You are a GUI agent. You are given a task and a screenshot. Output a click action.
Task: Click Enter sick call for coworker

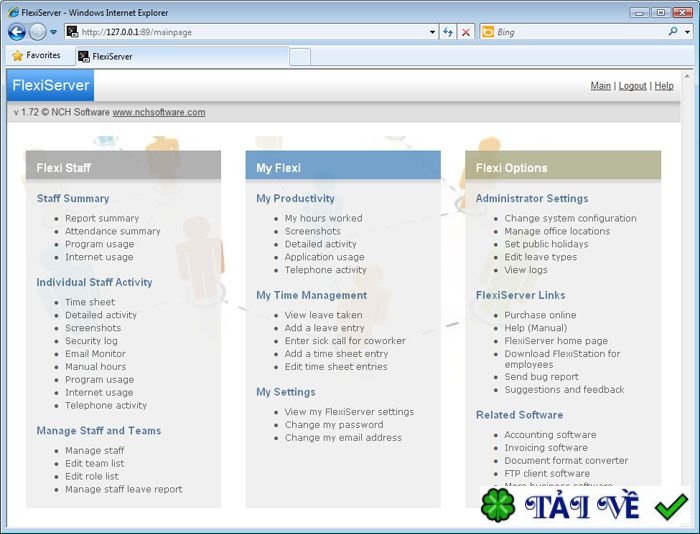345,341
